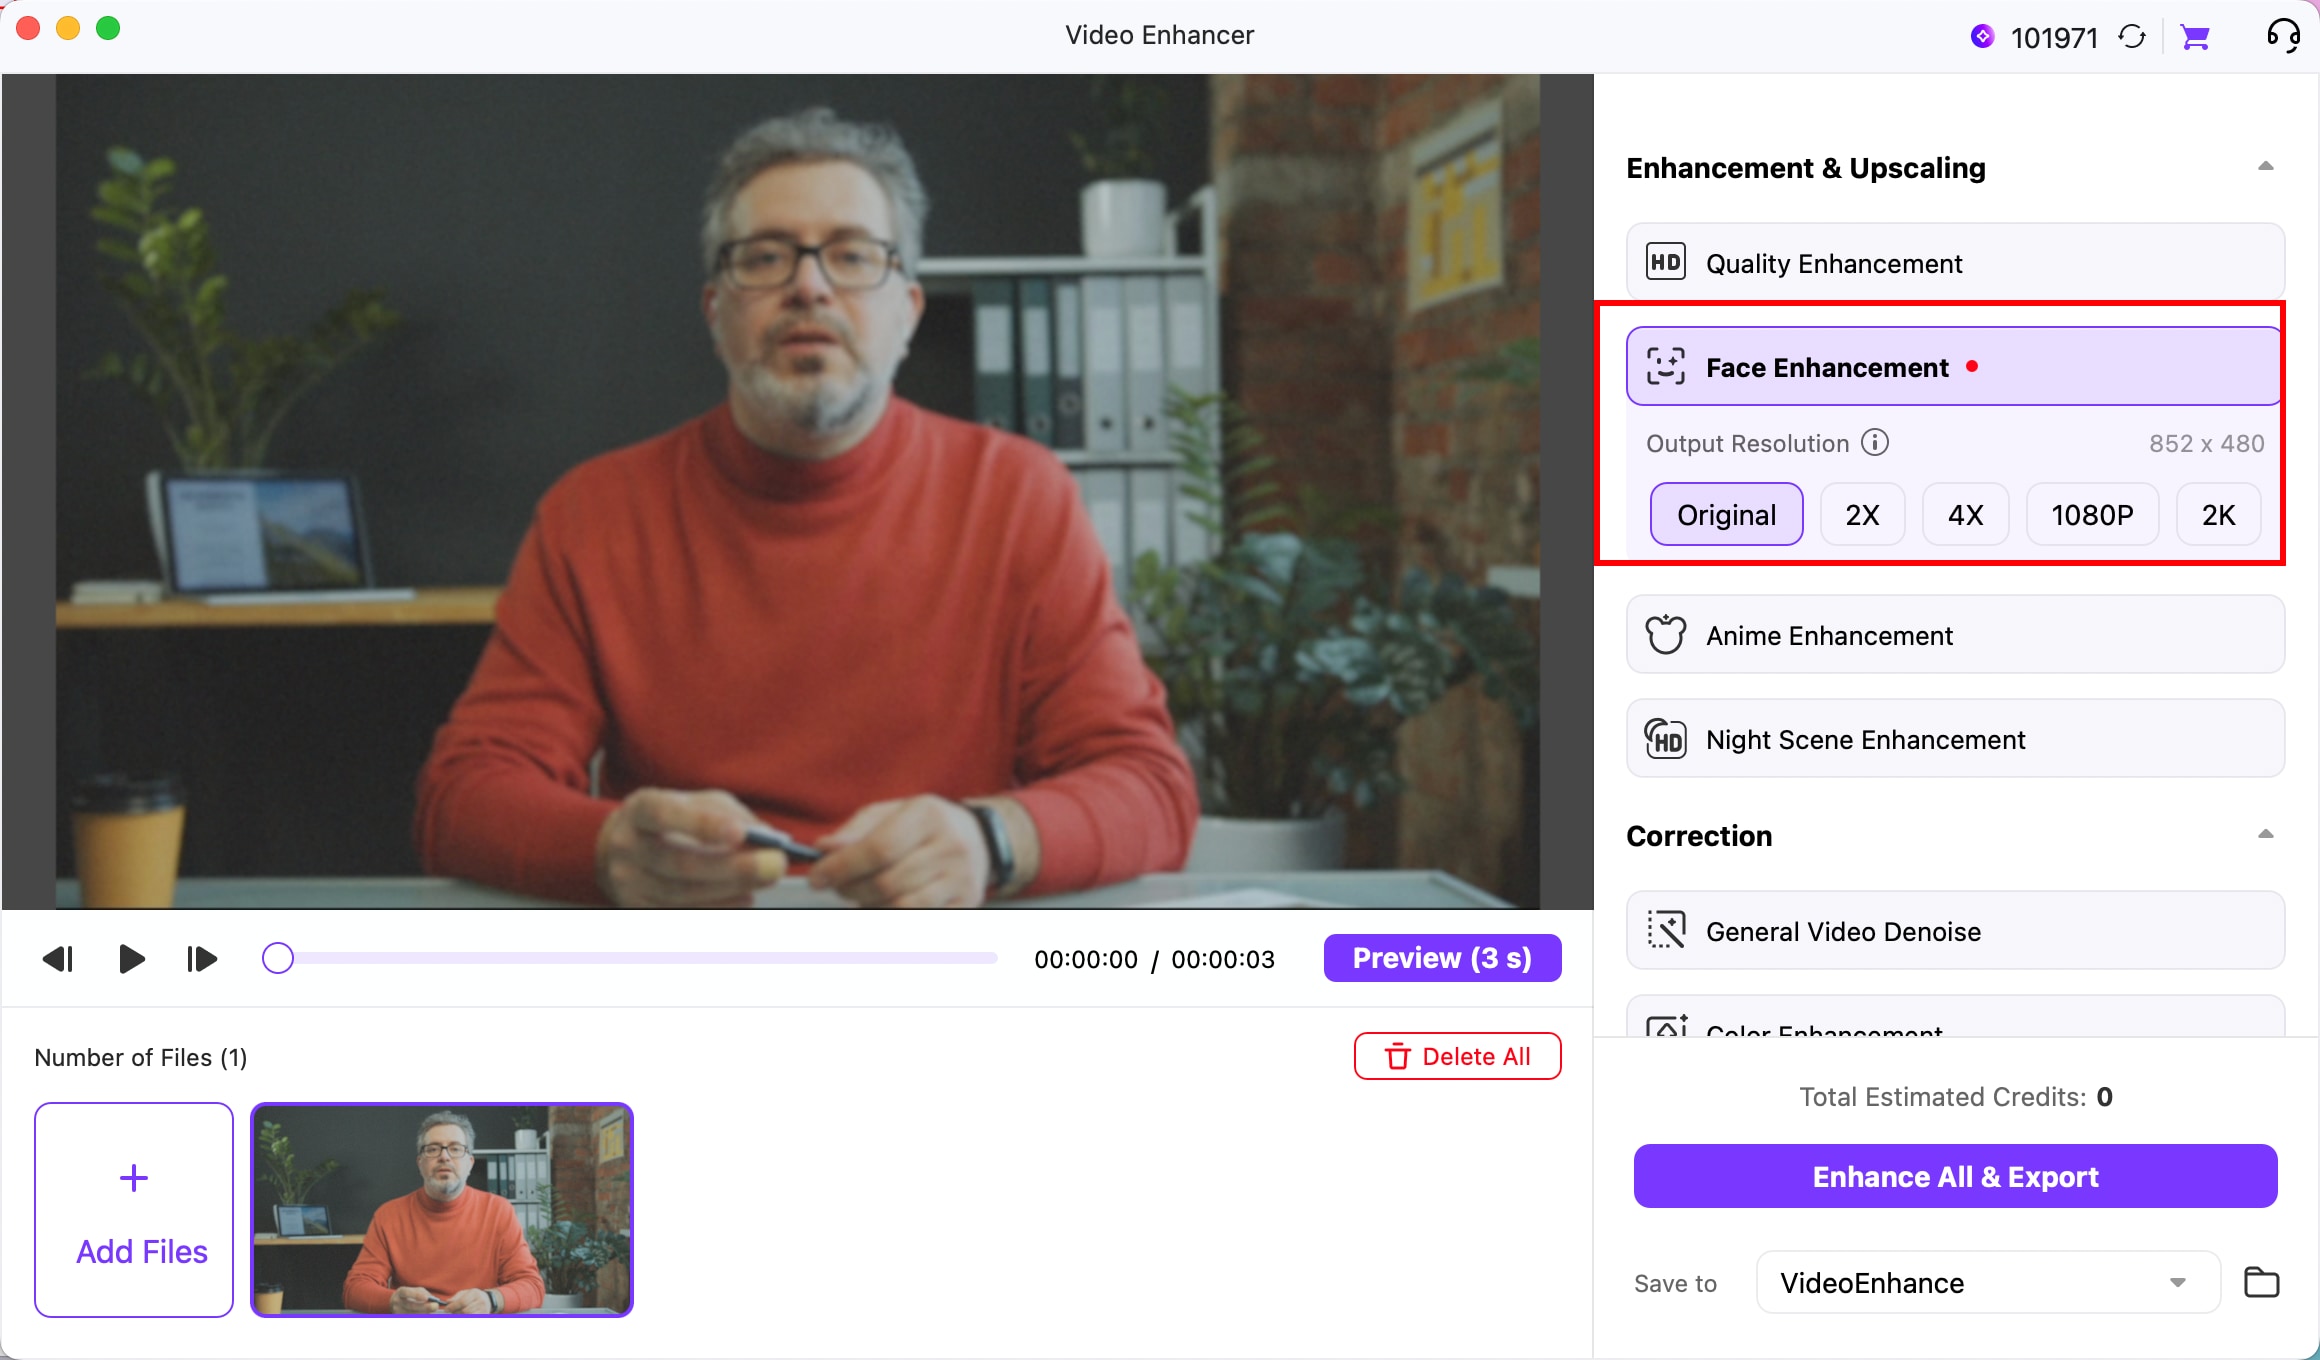
Task: Show Output Resolution info tooltip
Action: click(x=1875, y=442)
